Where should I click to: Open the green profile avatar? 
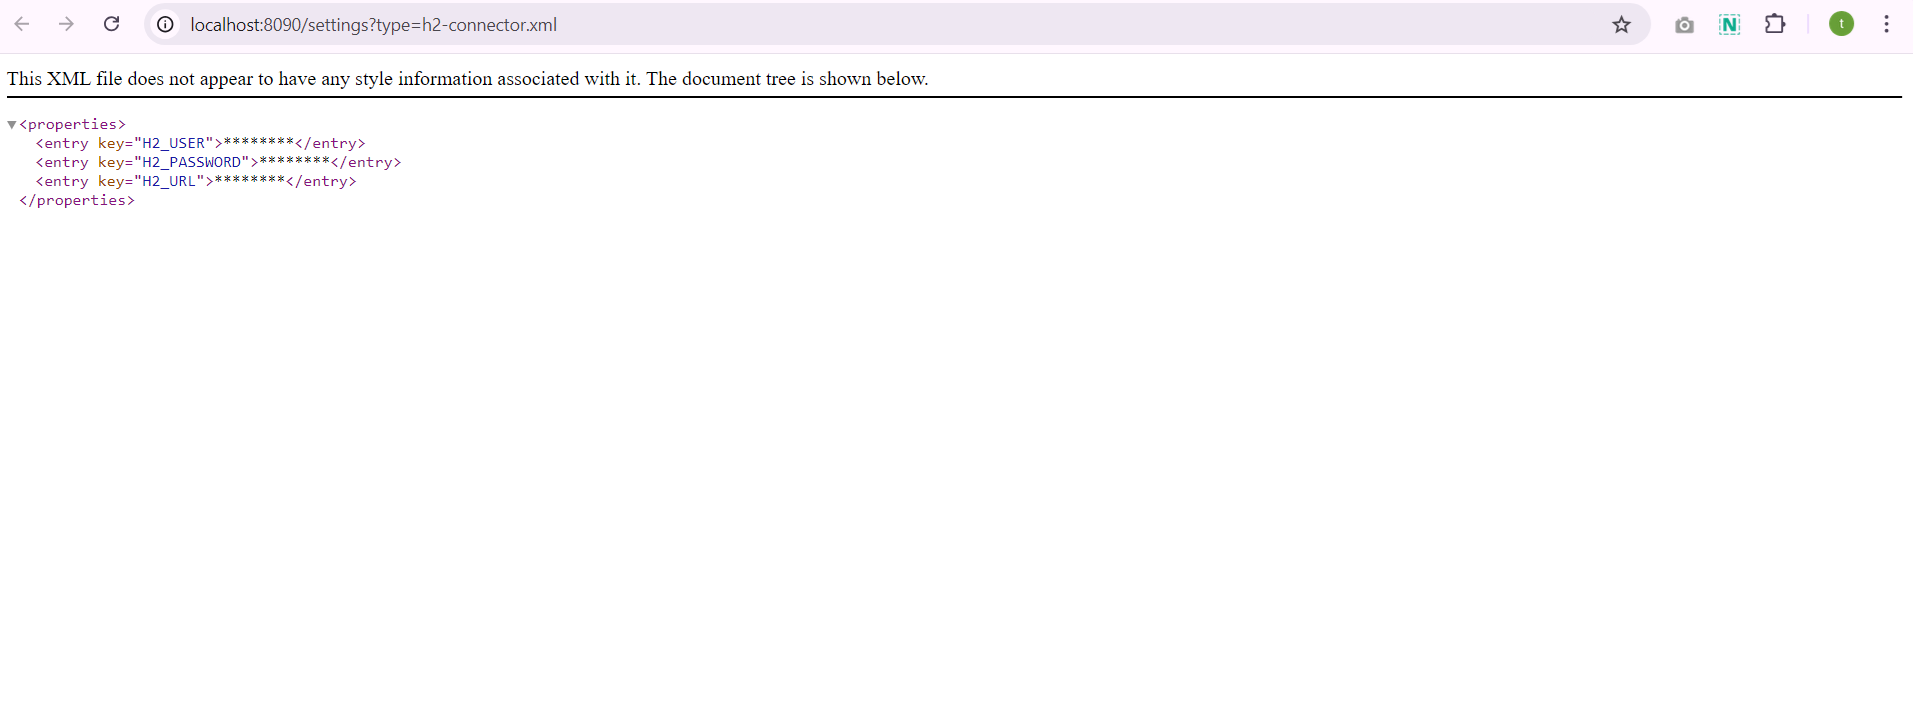pyautogui.click(x=1841, y=24)
